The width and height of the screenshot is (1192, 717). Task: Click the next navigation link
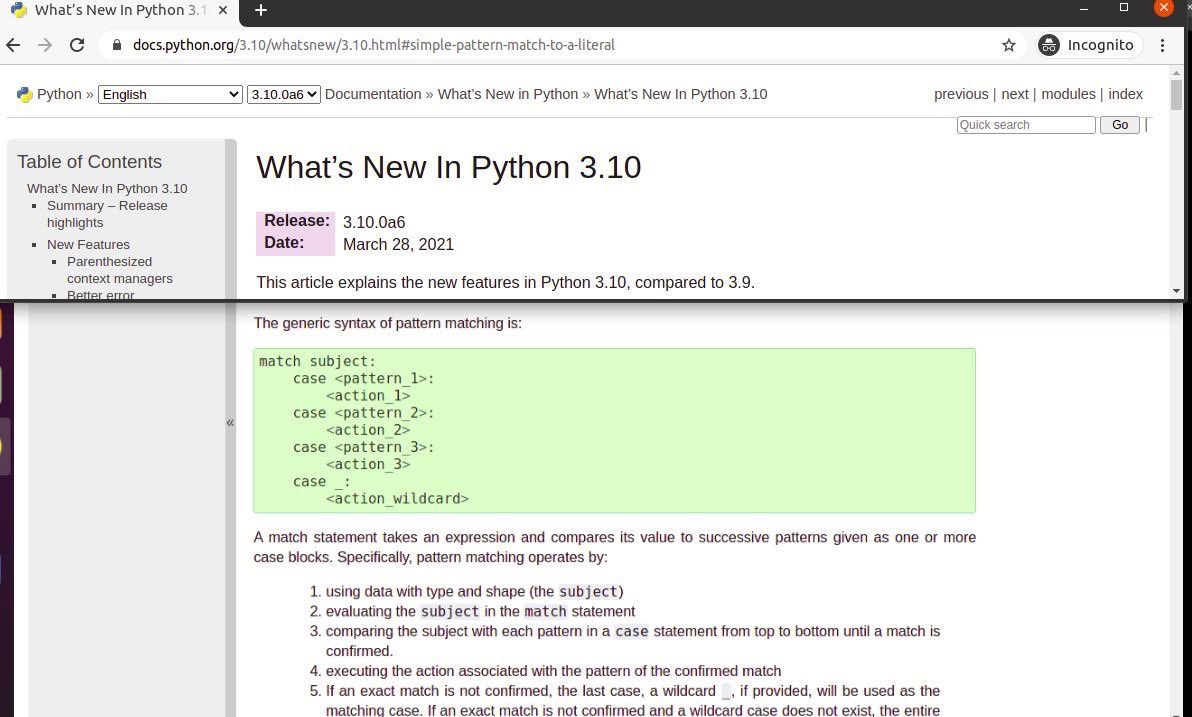pos(1015,94)
